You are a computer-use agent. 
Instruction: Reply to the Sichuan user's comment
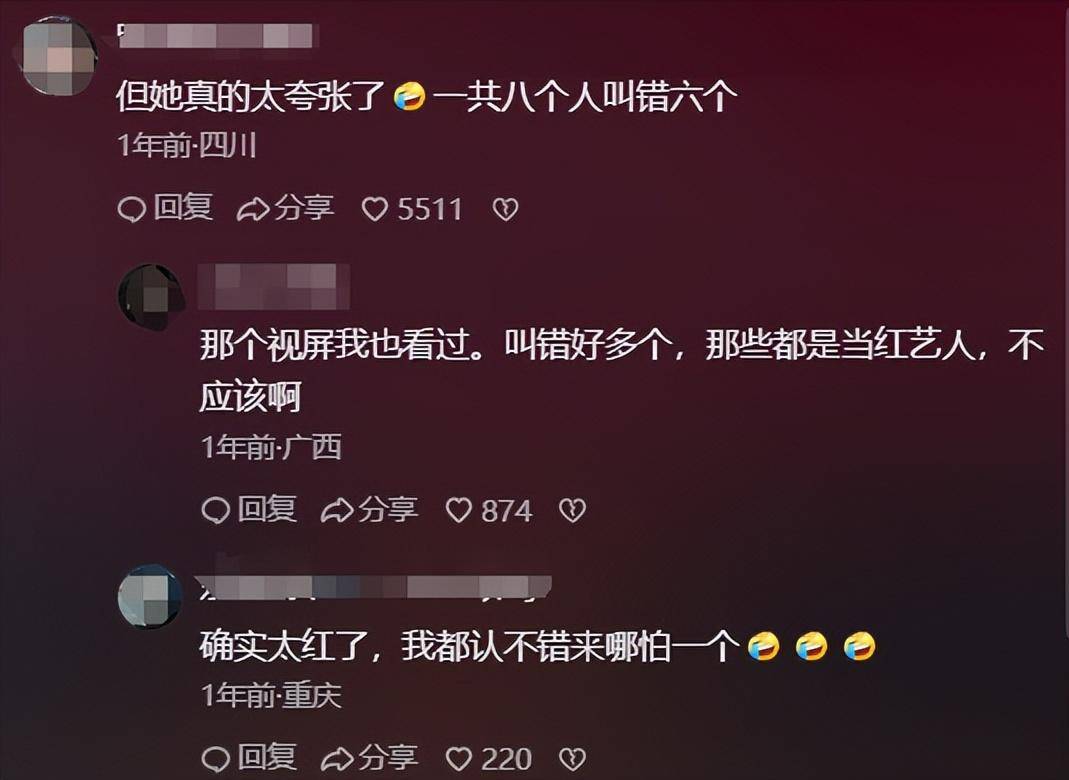coord(166,208)
